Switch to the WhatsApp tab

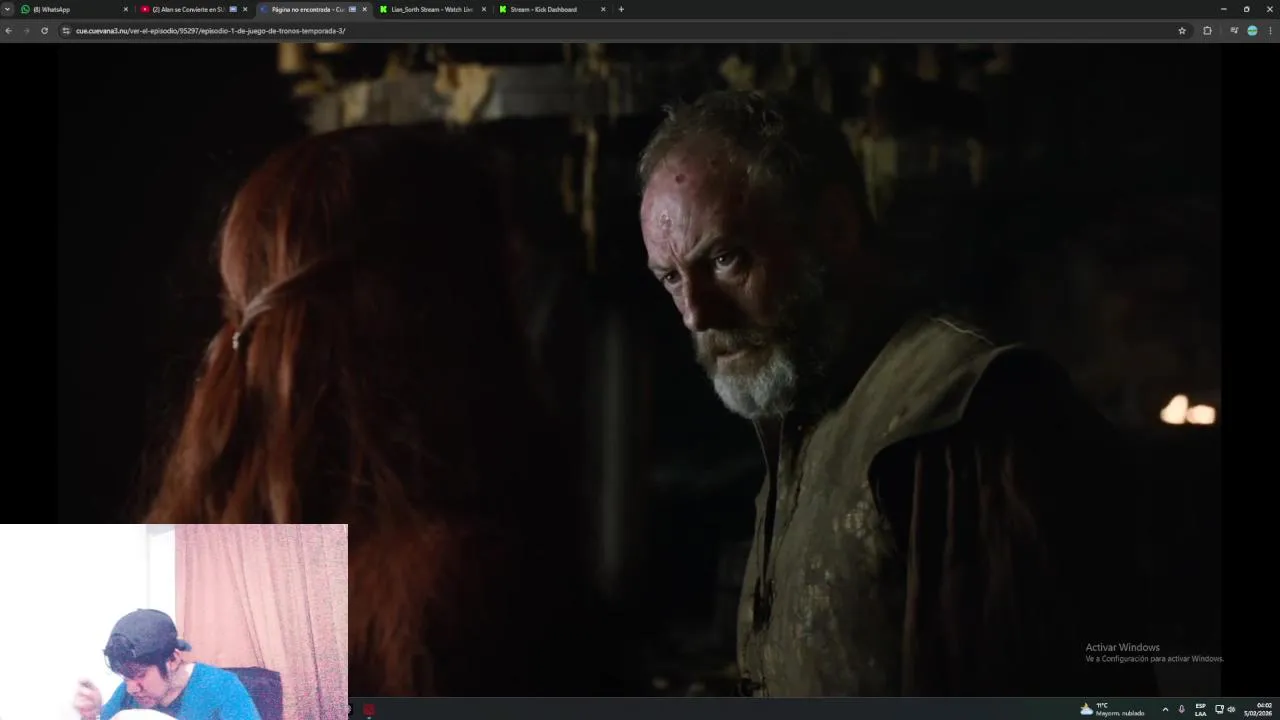click(x=75, y=9)
